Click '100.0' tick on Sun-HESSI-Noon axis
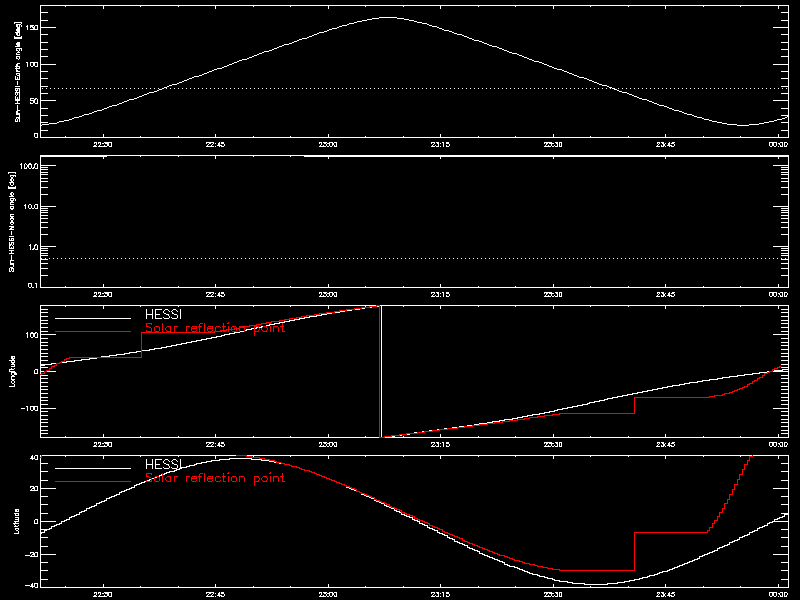The height and width of the screenshot is (600, 800). pyautogui.click(x=29, y=166)
